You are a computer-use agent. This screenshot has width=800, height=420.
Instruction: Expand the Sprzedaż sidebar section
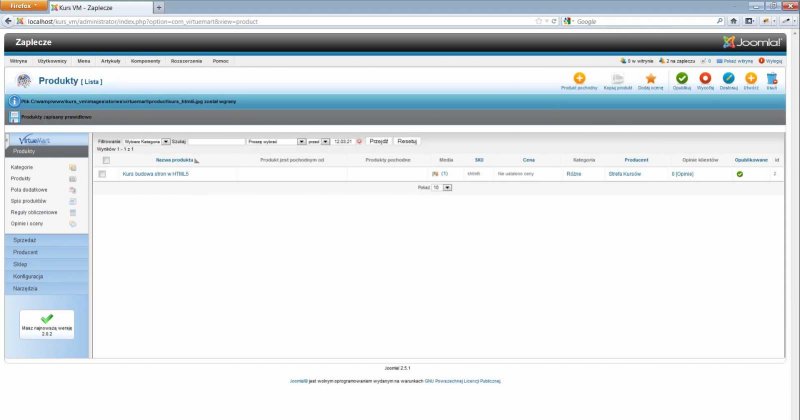tap(25, 241)
